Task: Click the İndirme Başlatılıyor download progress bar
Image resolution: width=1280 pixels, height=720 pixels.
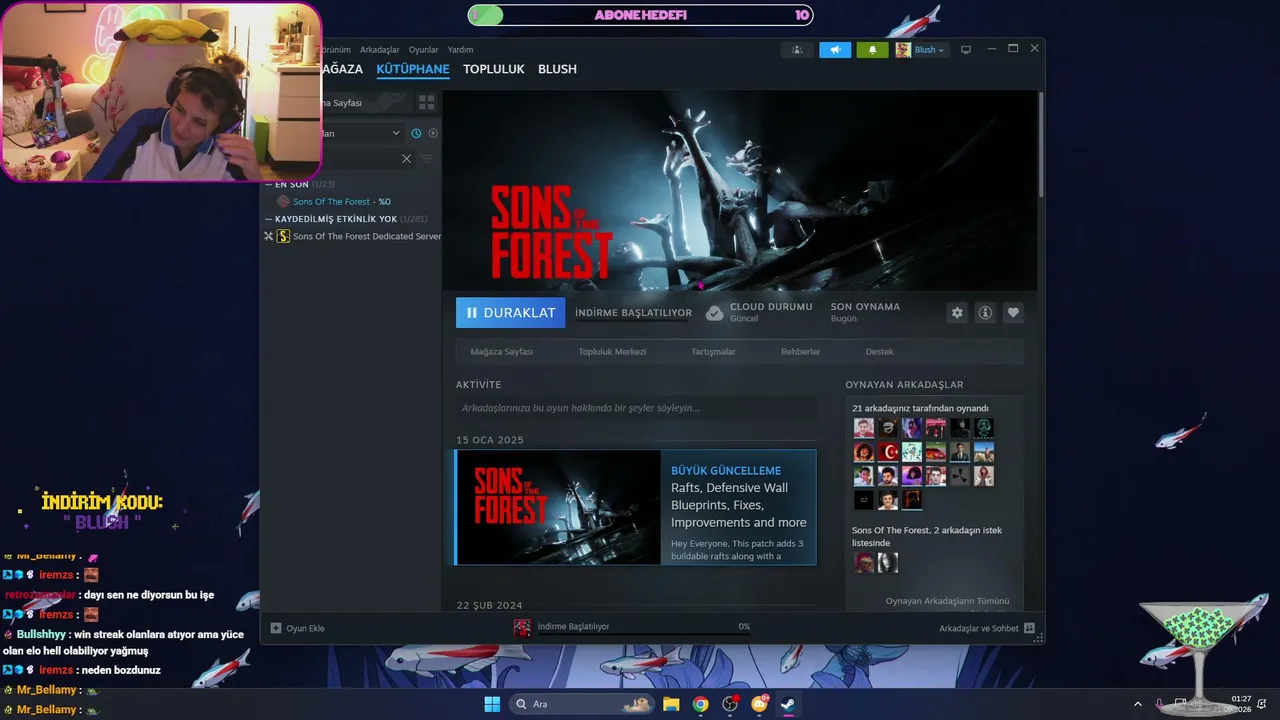Action: coord(643,632)
